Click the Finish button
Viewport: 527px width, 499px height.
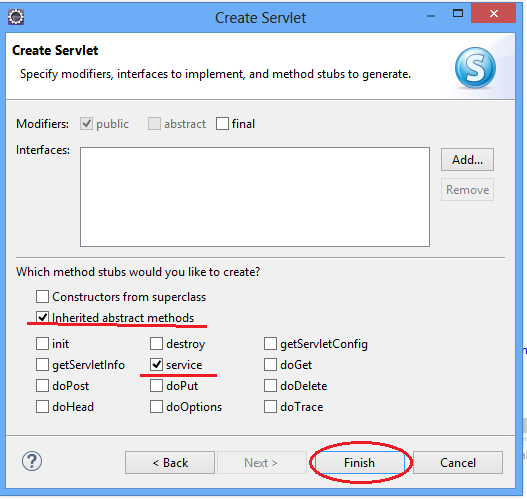tap(359, 463)
